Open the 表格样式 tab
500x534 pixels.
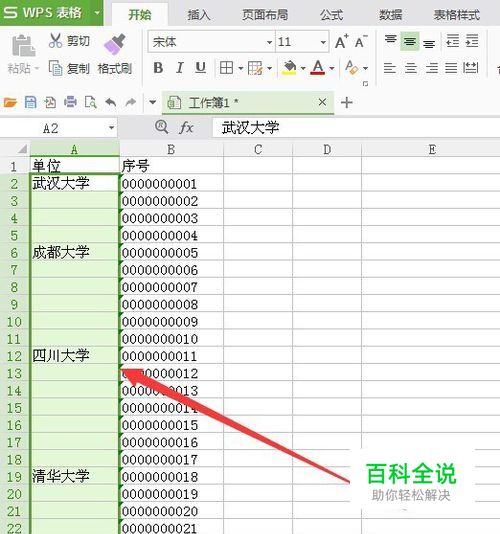point(457,15)
